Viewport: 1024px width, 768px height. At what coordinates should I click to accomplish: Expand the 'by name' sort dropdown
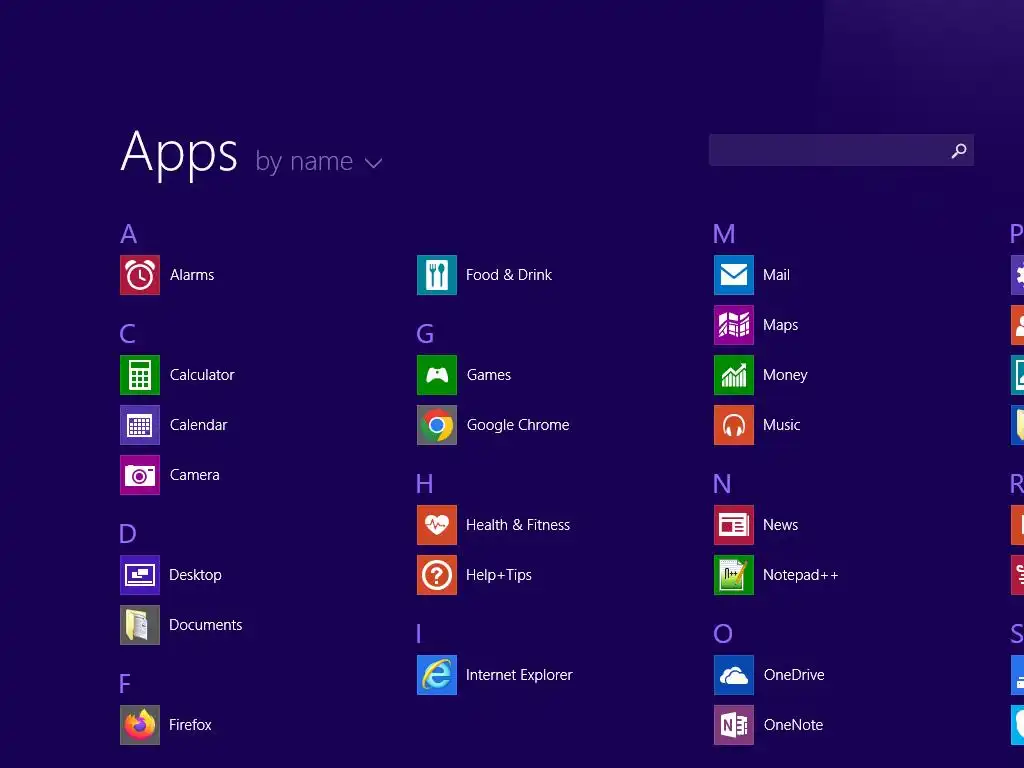pos(318,161)
